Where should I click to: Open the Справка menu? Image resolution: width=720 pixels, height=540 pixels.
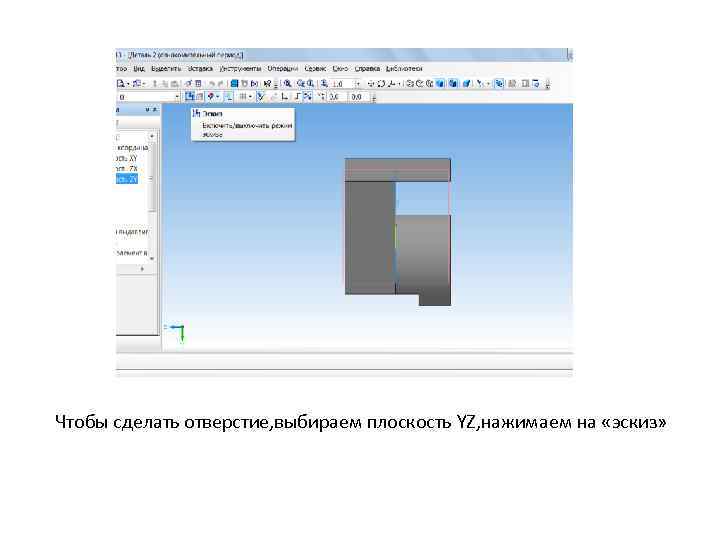pyautogui.click(x=367, y=68)
